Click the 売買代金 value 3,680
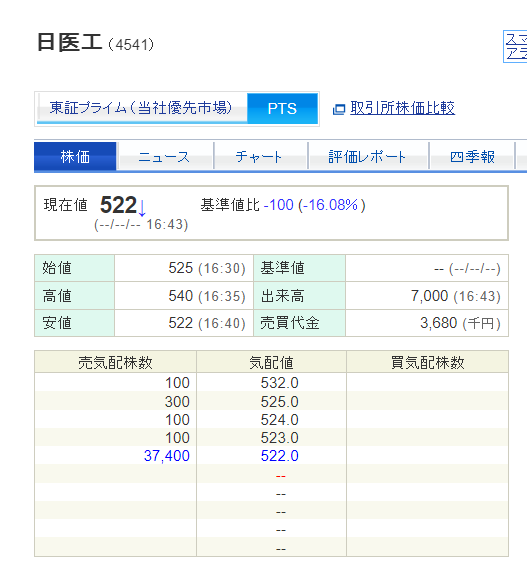The image size is (527, 567). [438, 323]
